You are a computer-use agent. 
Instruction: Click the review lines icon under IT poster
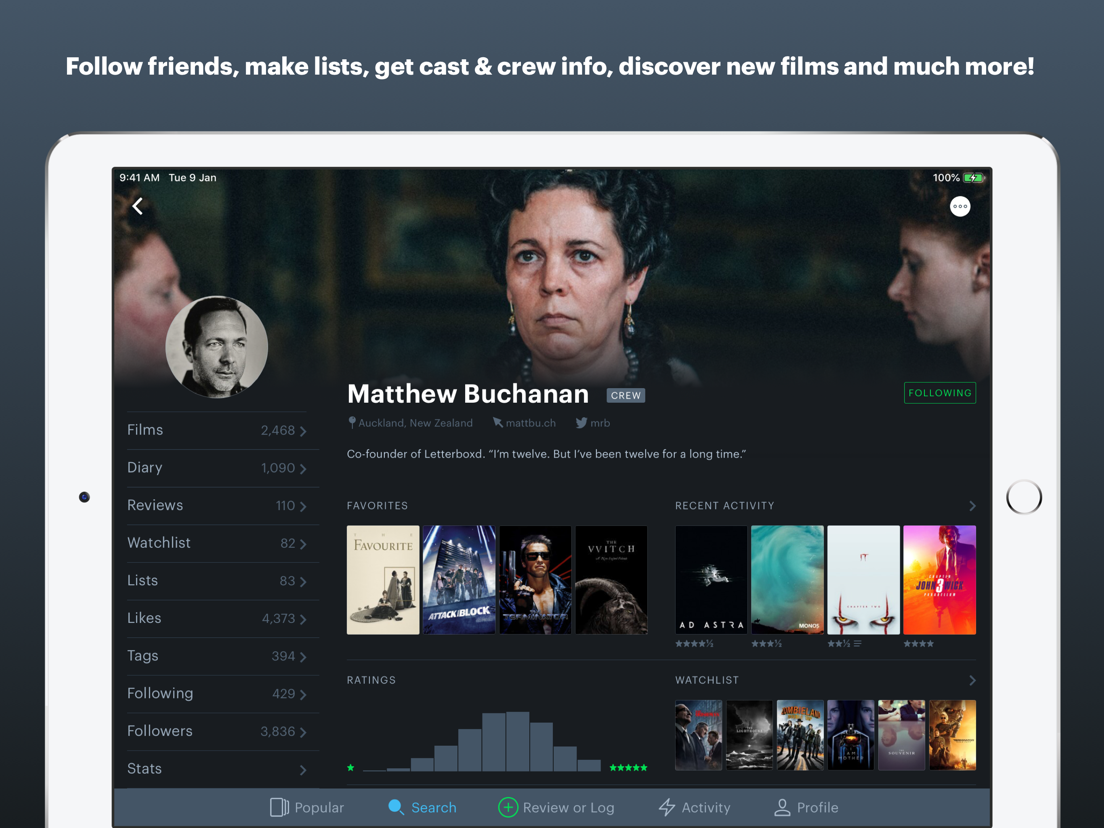point(857,644)
